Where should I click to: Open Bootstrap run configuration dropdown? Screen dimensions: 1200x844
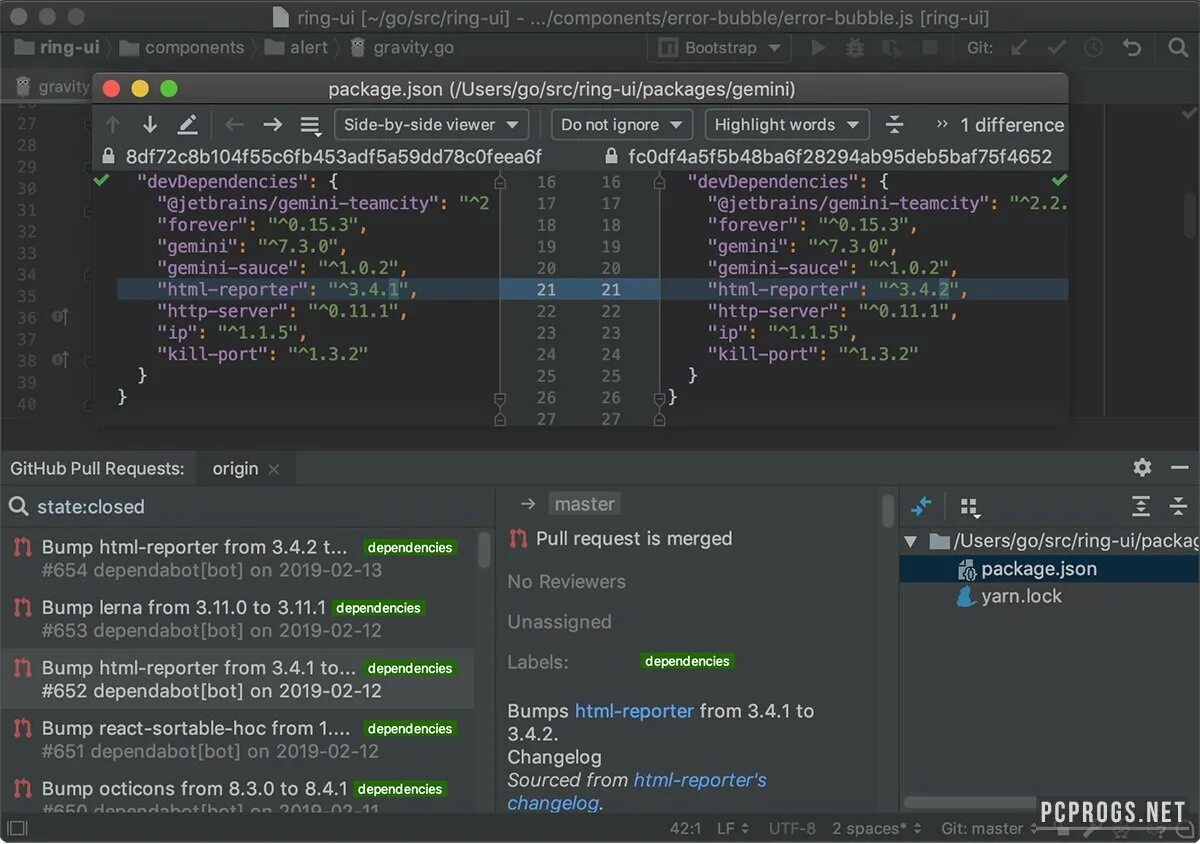(719, 47)
